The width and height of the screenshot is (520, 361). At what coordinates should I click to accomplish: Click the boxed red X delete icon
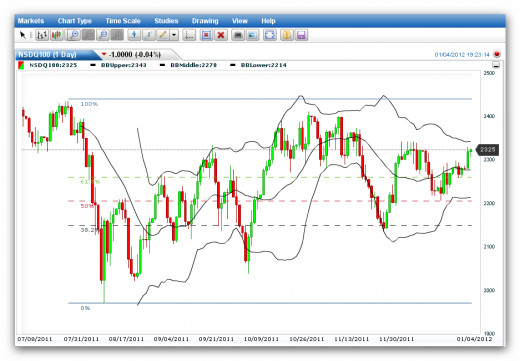206,35
